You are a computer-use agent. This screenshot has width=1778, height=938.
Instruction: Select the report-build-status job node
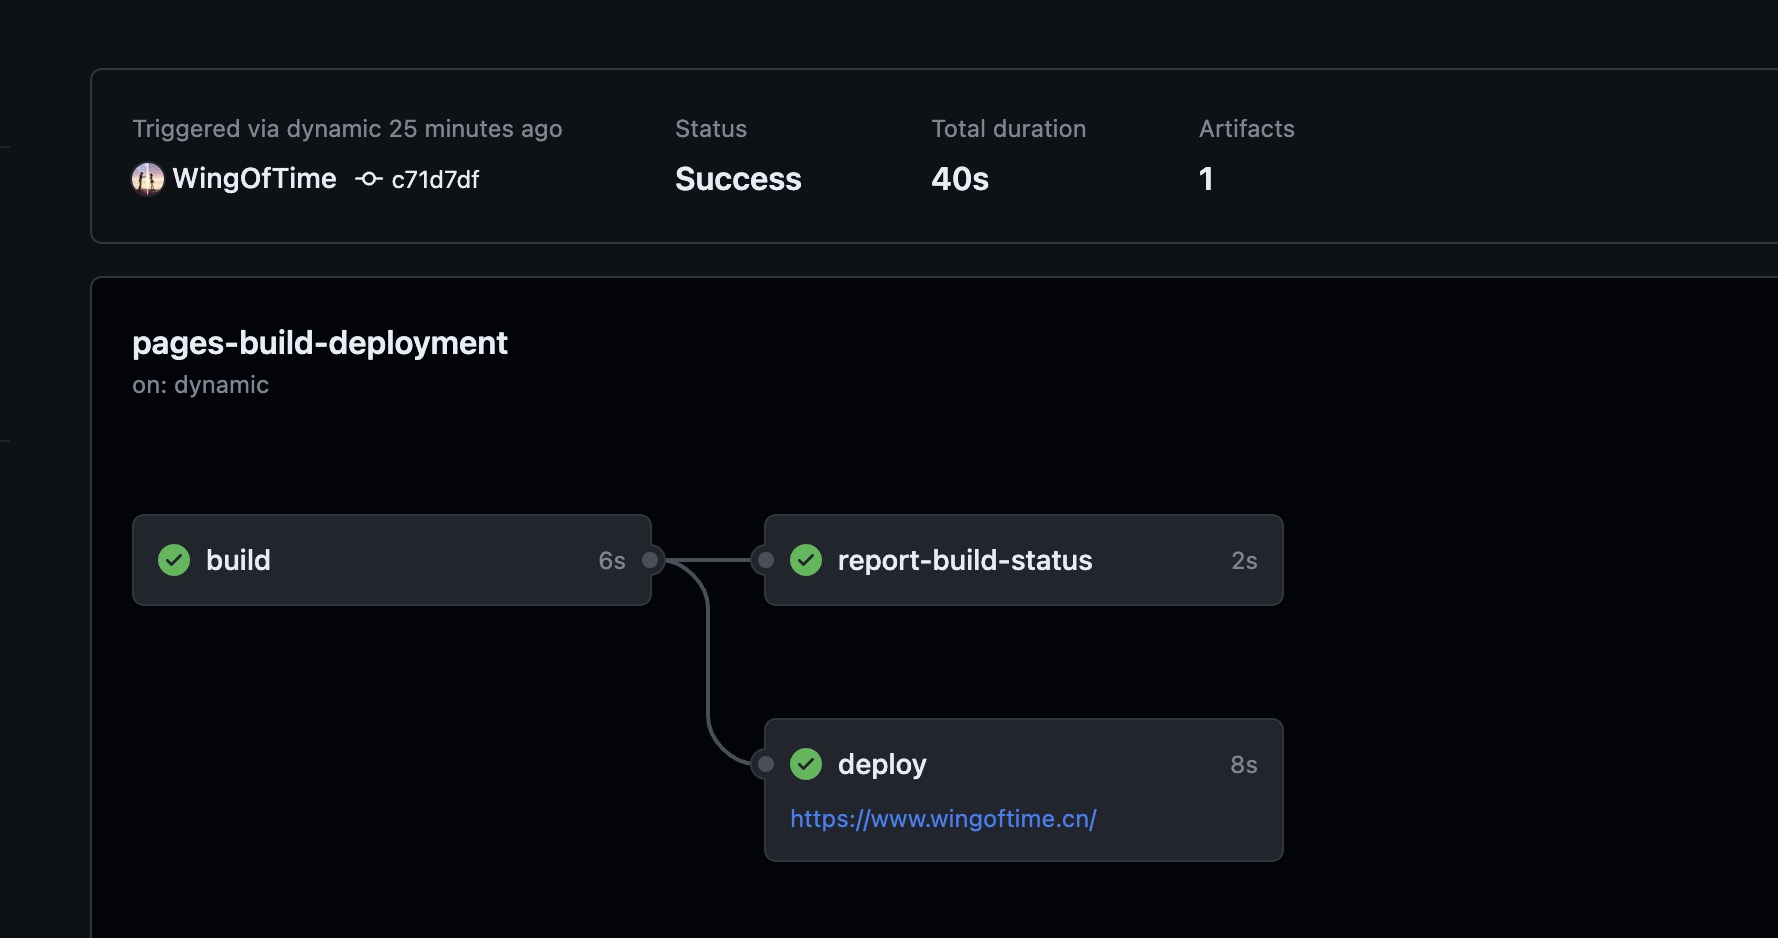1023,560
